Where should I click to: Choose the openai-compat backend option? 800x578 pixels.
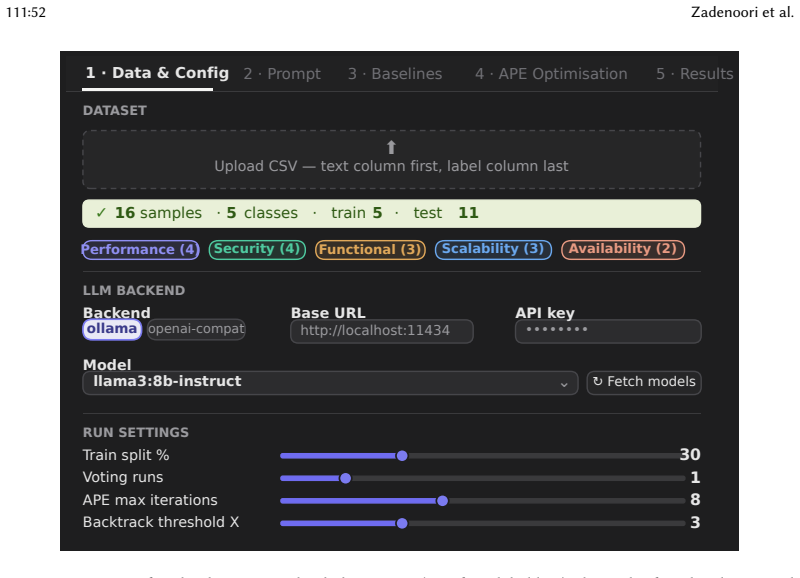[x=196, y=329]
